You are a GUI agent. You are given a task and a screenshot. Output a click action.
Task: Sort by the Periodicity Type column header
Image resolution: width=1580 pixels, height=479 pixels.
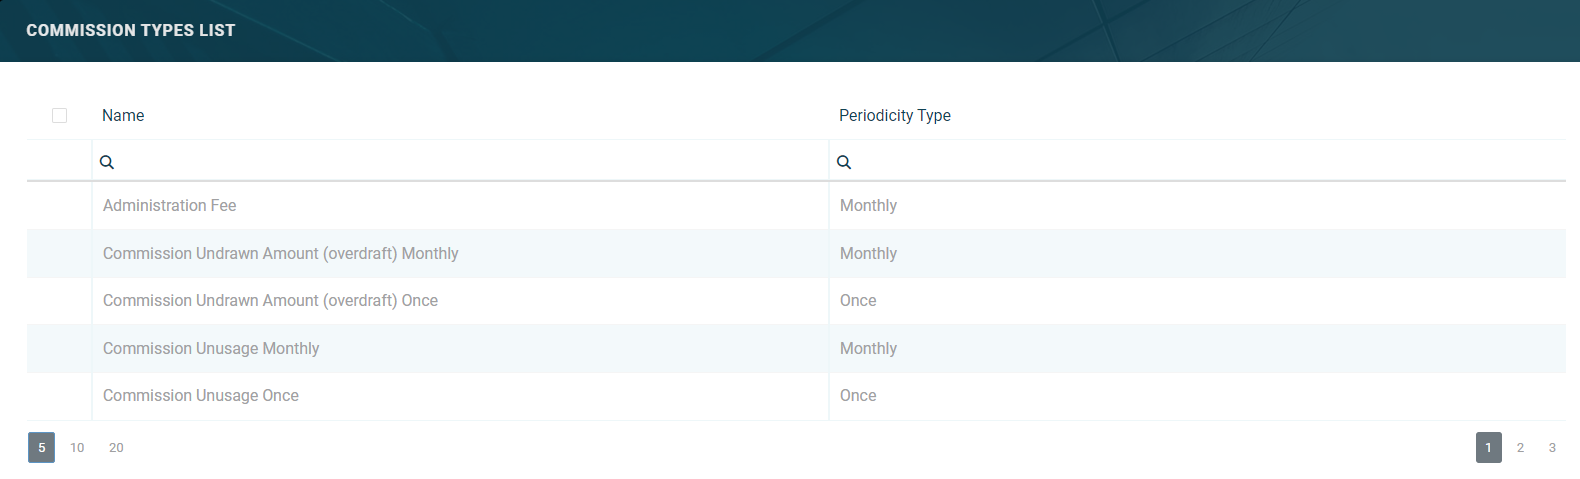pos(894,116)
